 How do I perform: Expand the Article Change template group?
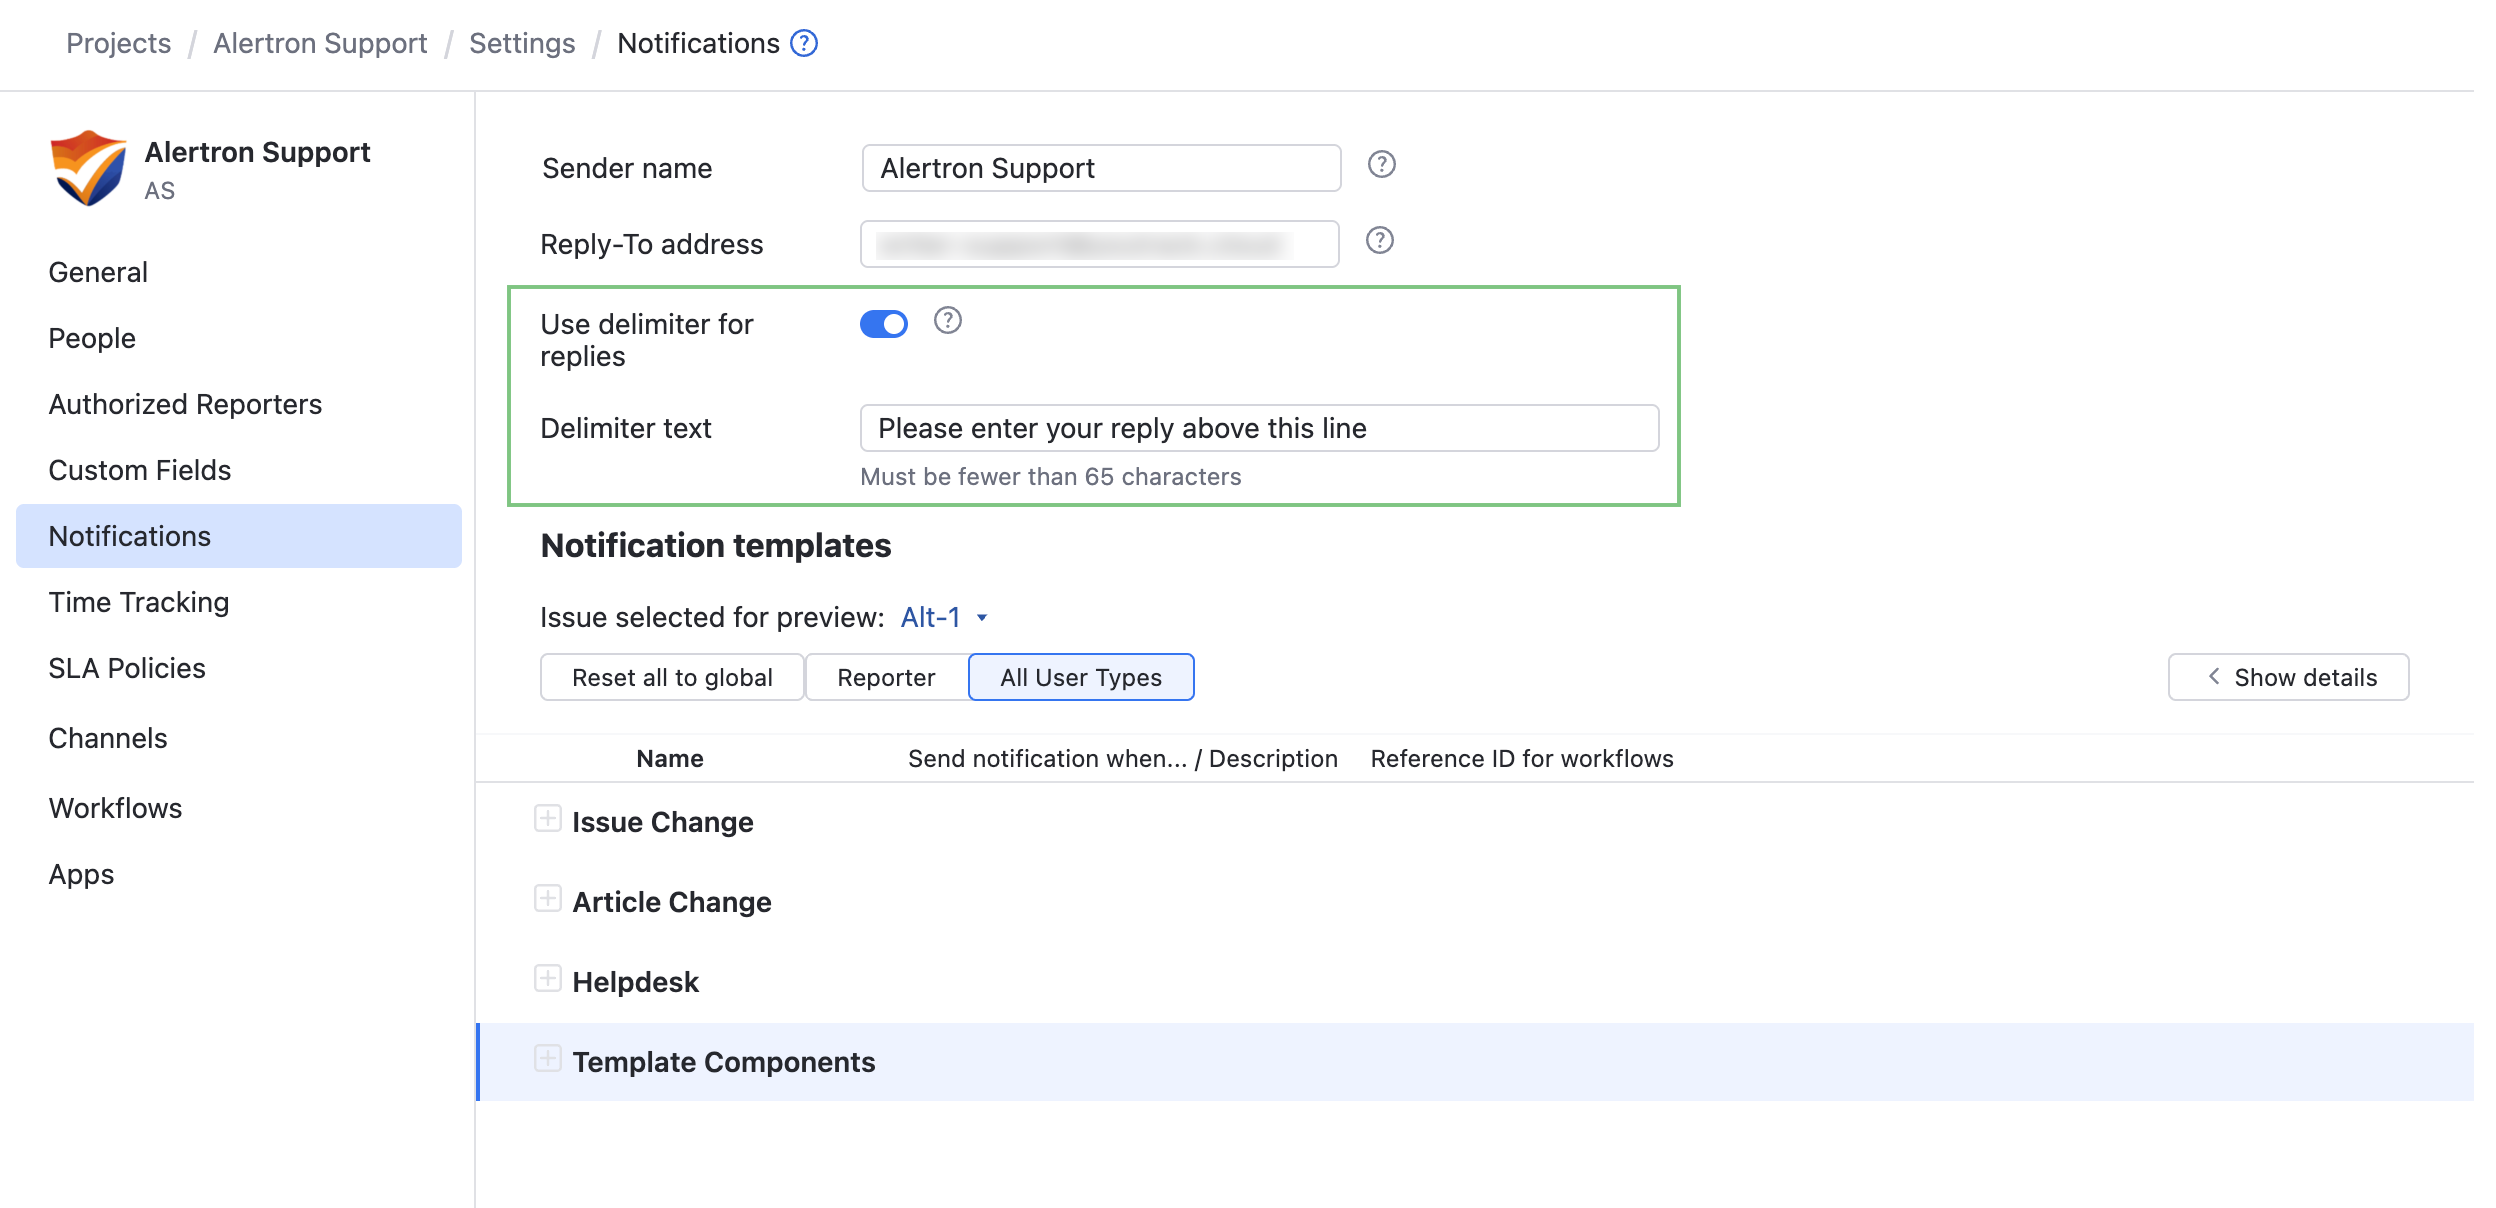(x=547, y=899)
